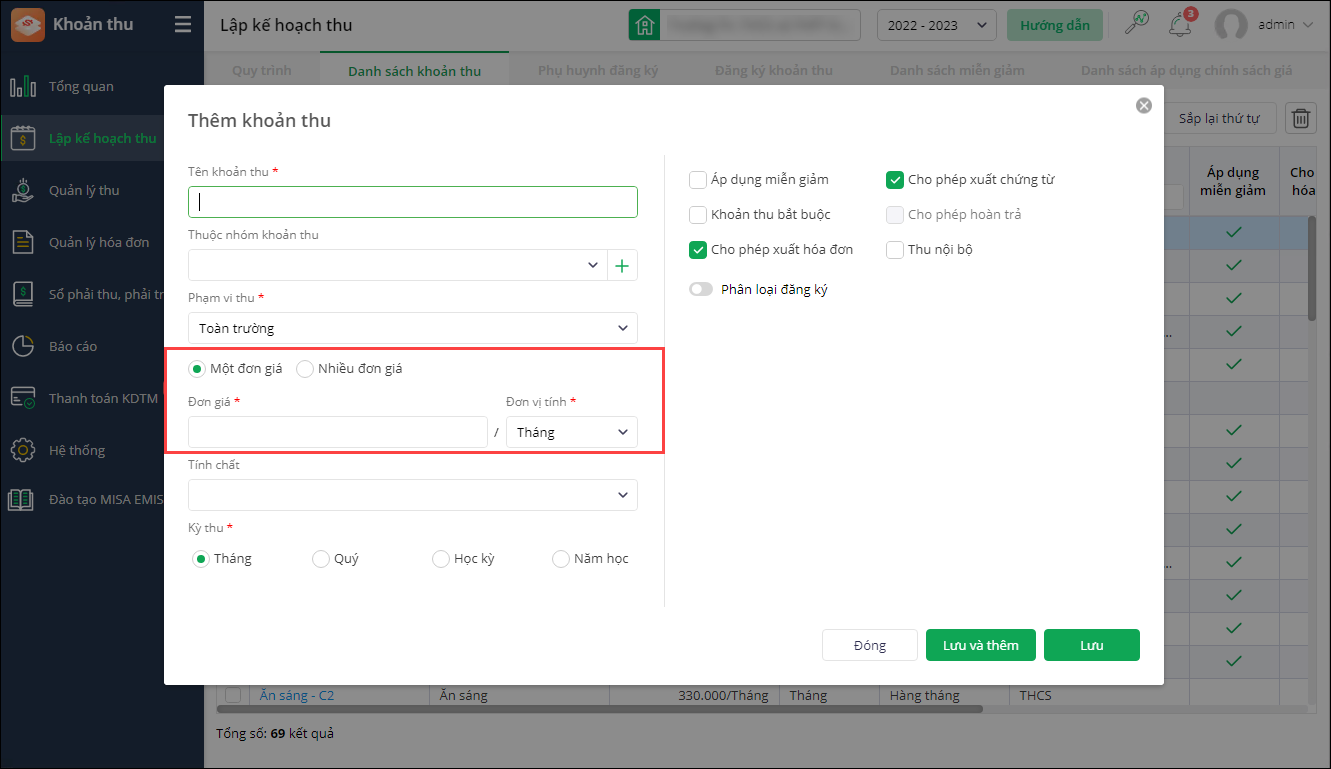This screenshot has height=769, width=1331.
Task: Click the table vertical scrollbar
Action: 1312,270
